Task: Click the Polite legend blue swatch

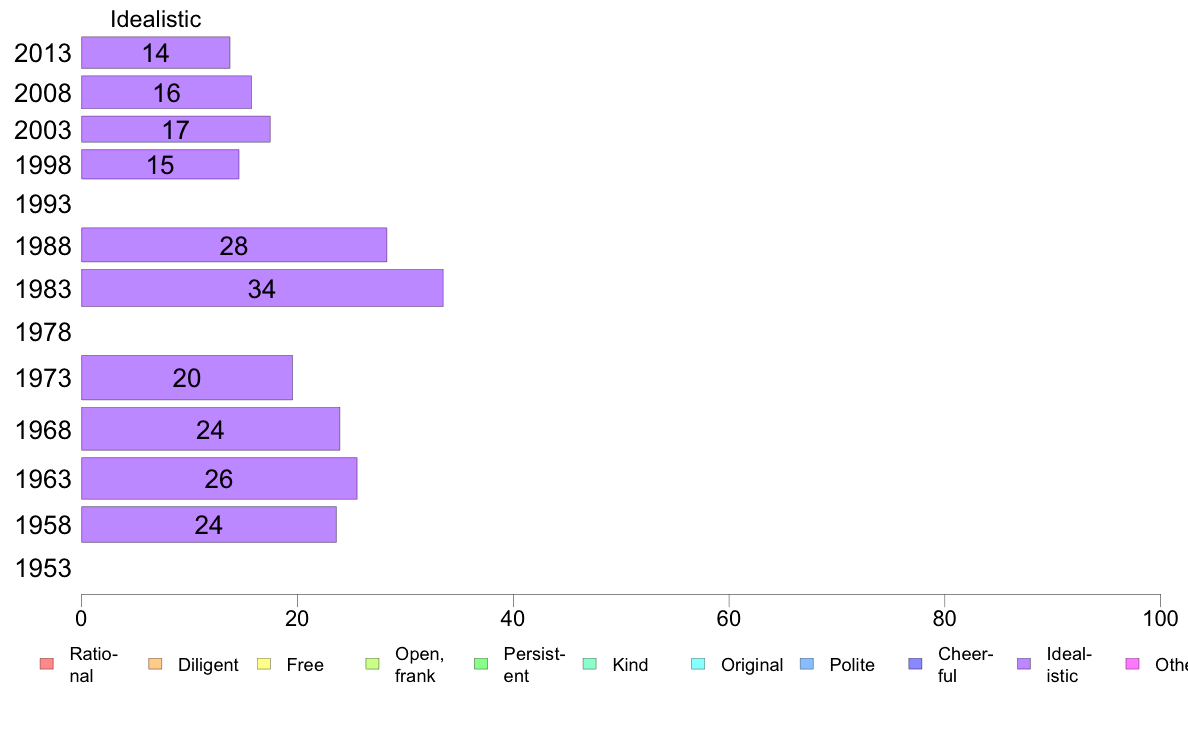Action: (x=807, y=664)
